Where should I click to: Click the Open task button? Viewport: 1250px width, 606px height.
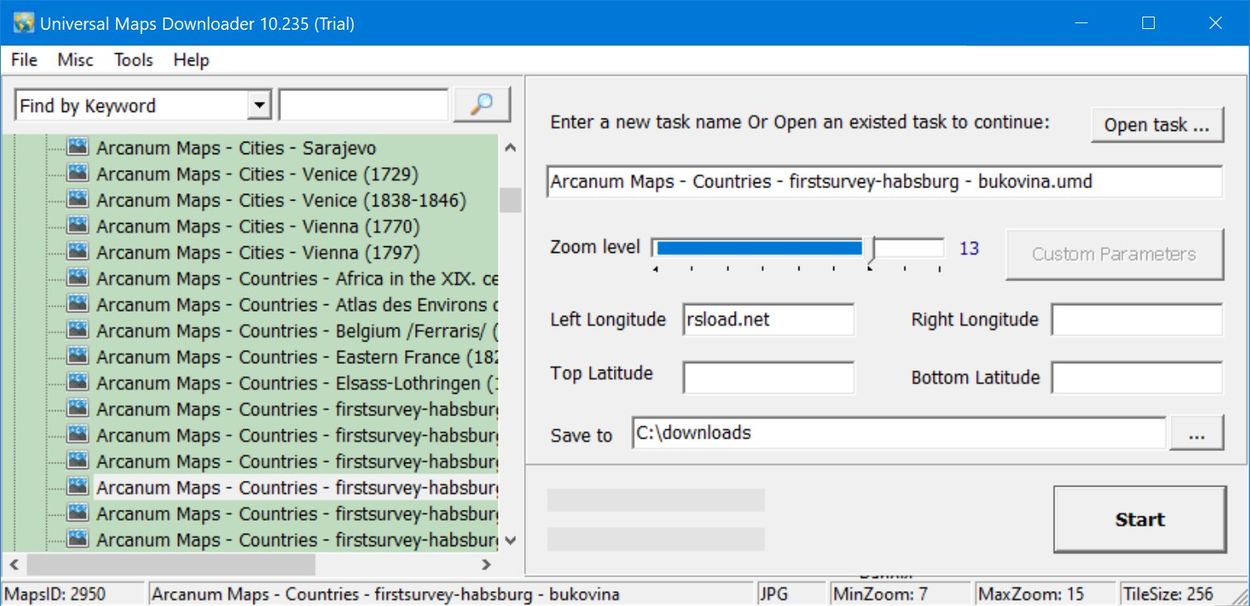pos(1156,124)
